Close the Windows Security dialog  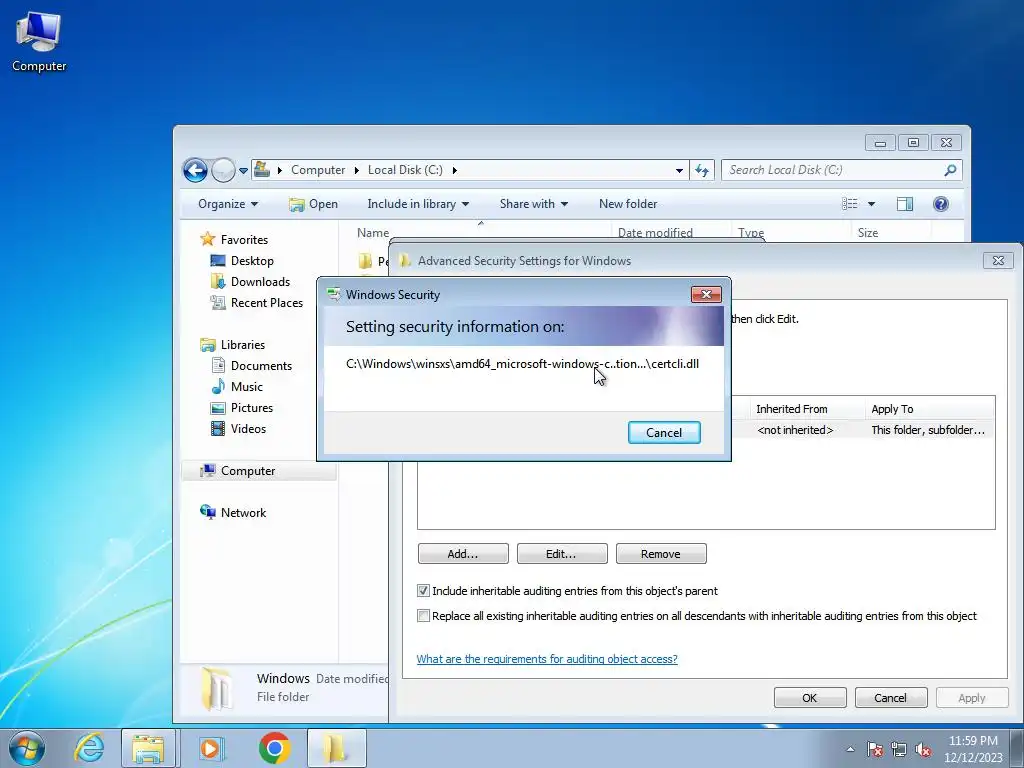[706, 295]
